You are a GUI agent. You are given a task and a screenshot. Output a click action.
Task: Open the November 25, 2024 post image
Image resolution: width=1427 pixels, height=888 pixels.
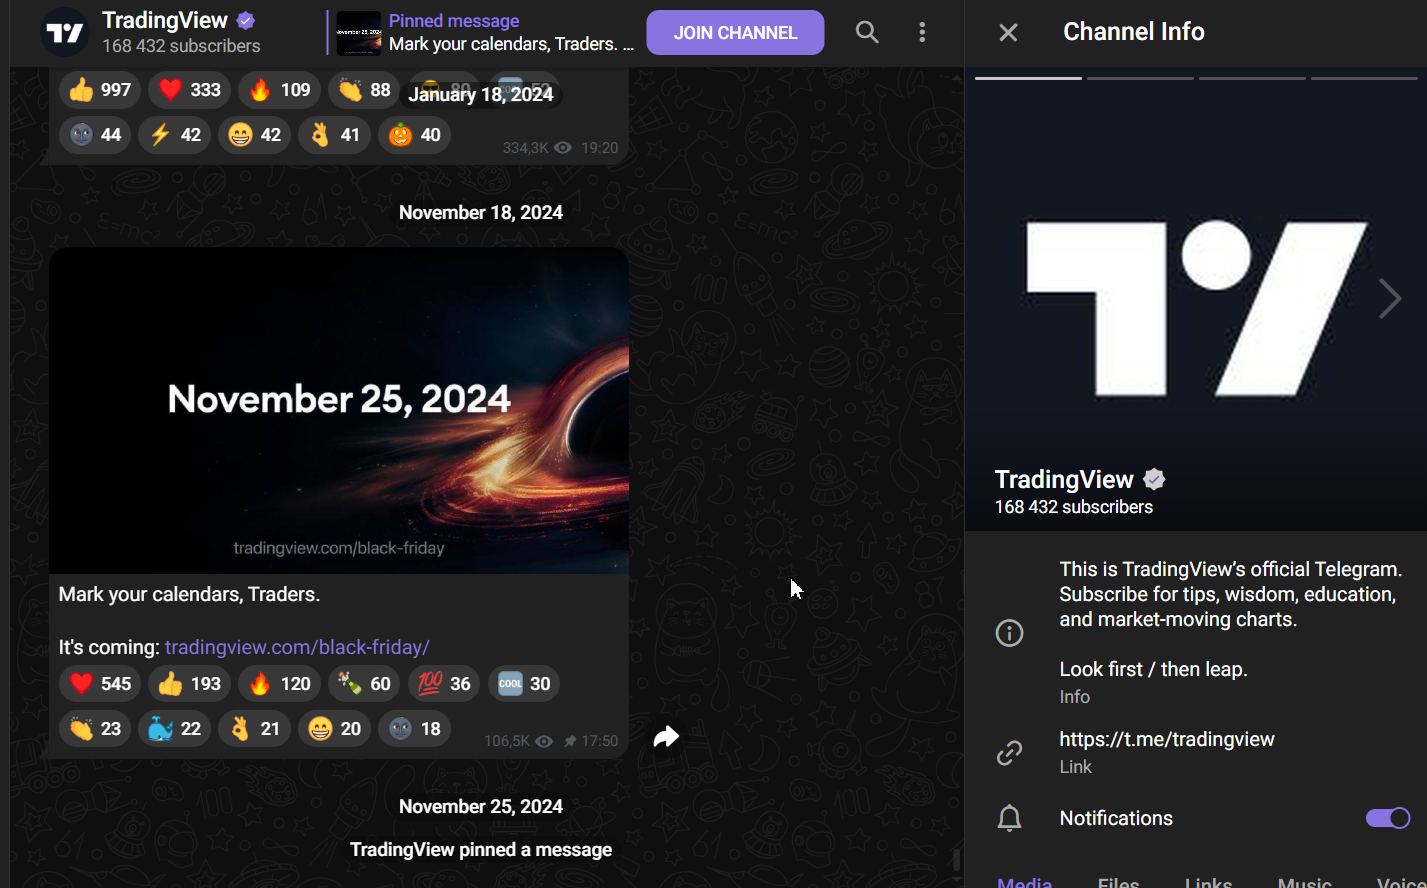tap(339, 411)
